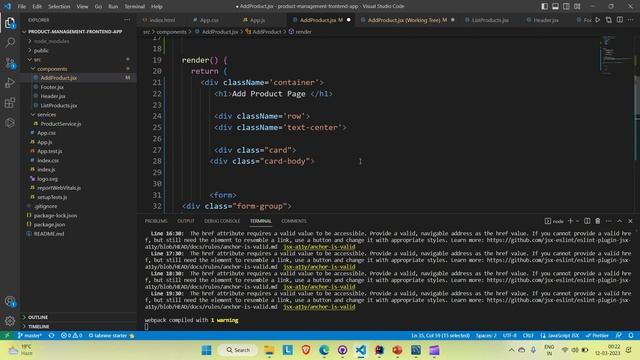Expand the TIMELINE section
The width and height of the screenshot is (640, 360).
[39, 327]
